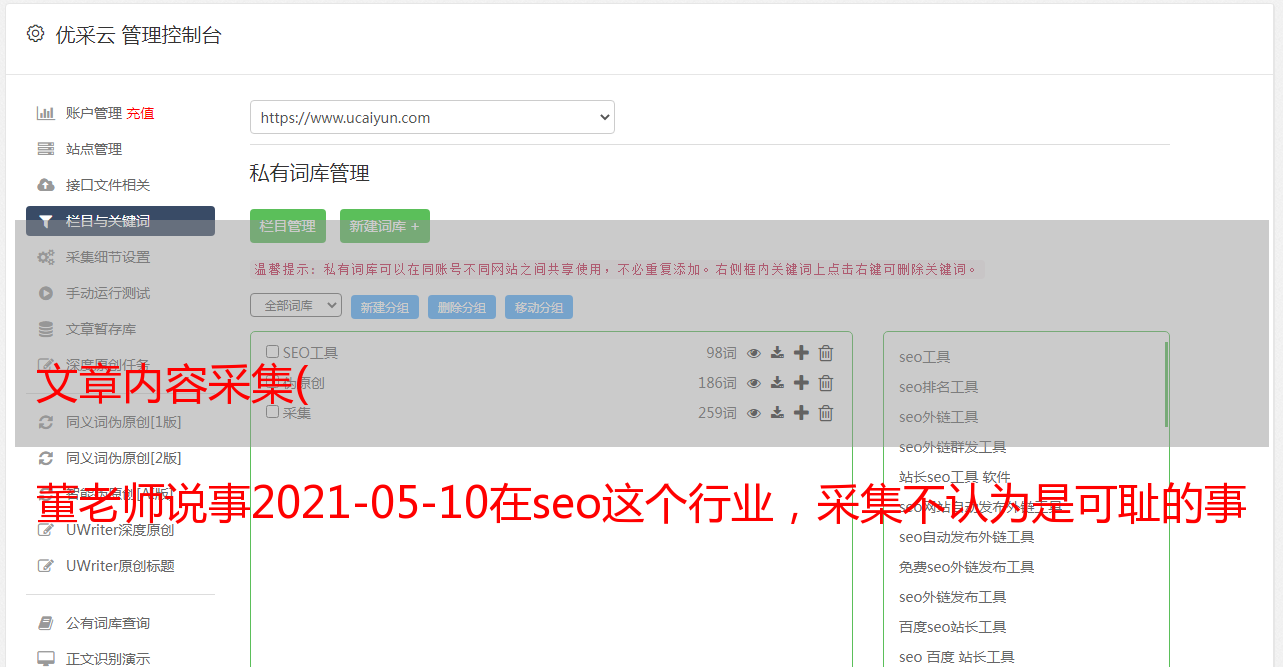Click the green 栏目管理 button

288,226
